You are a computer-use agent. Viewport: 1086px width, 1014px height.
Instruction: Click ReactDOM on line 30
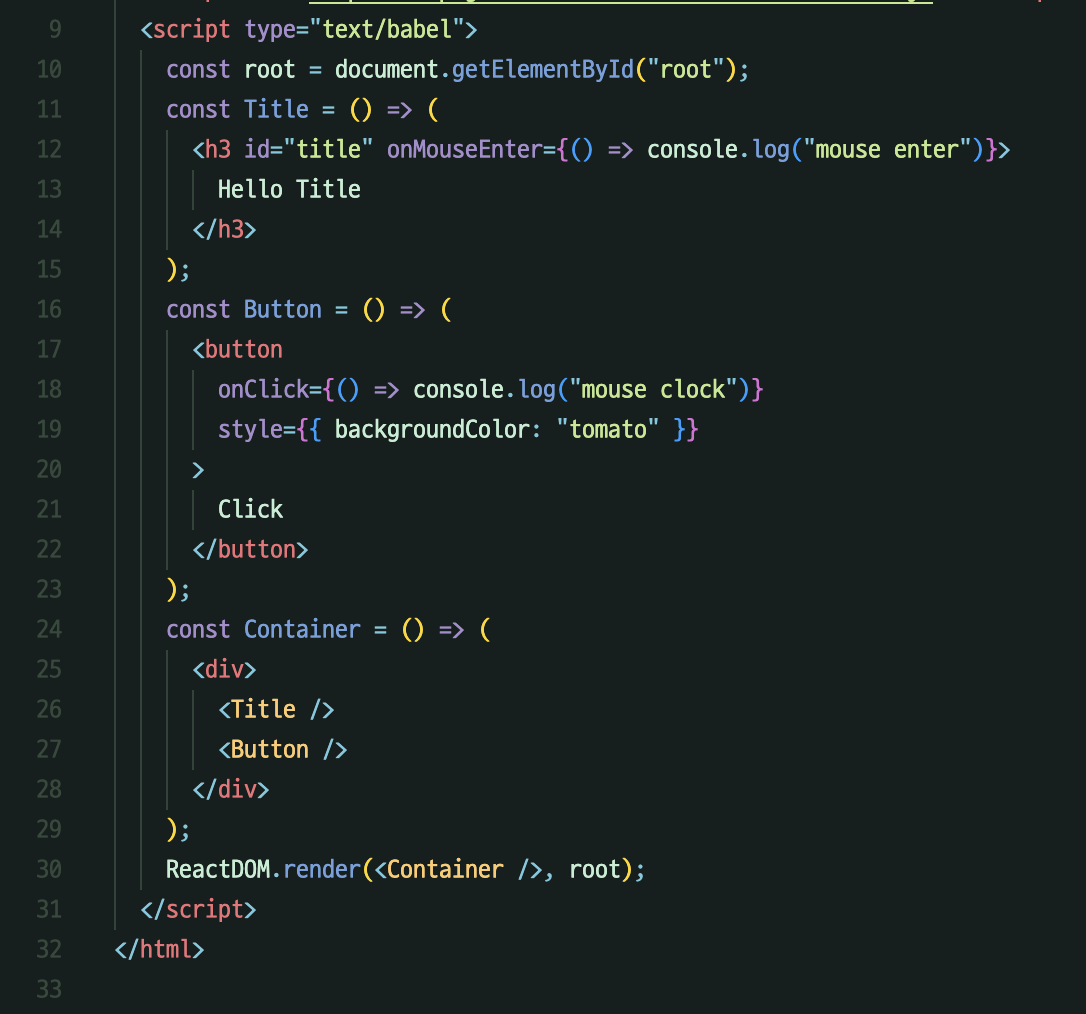[x=217, y=870]
